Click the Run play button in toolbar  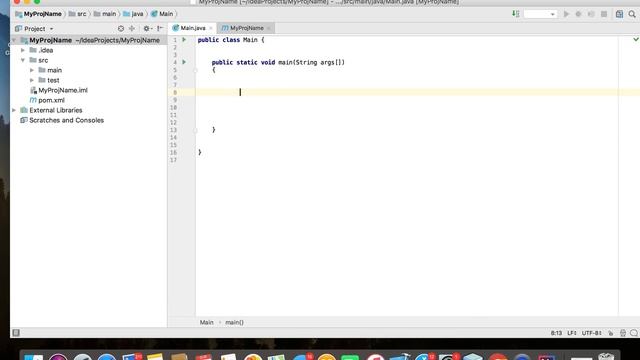[566, 14]
